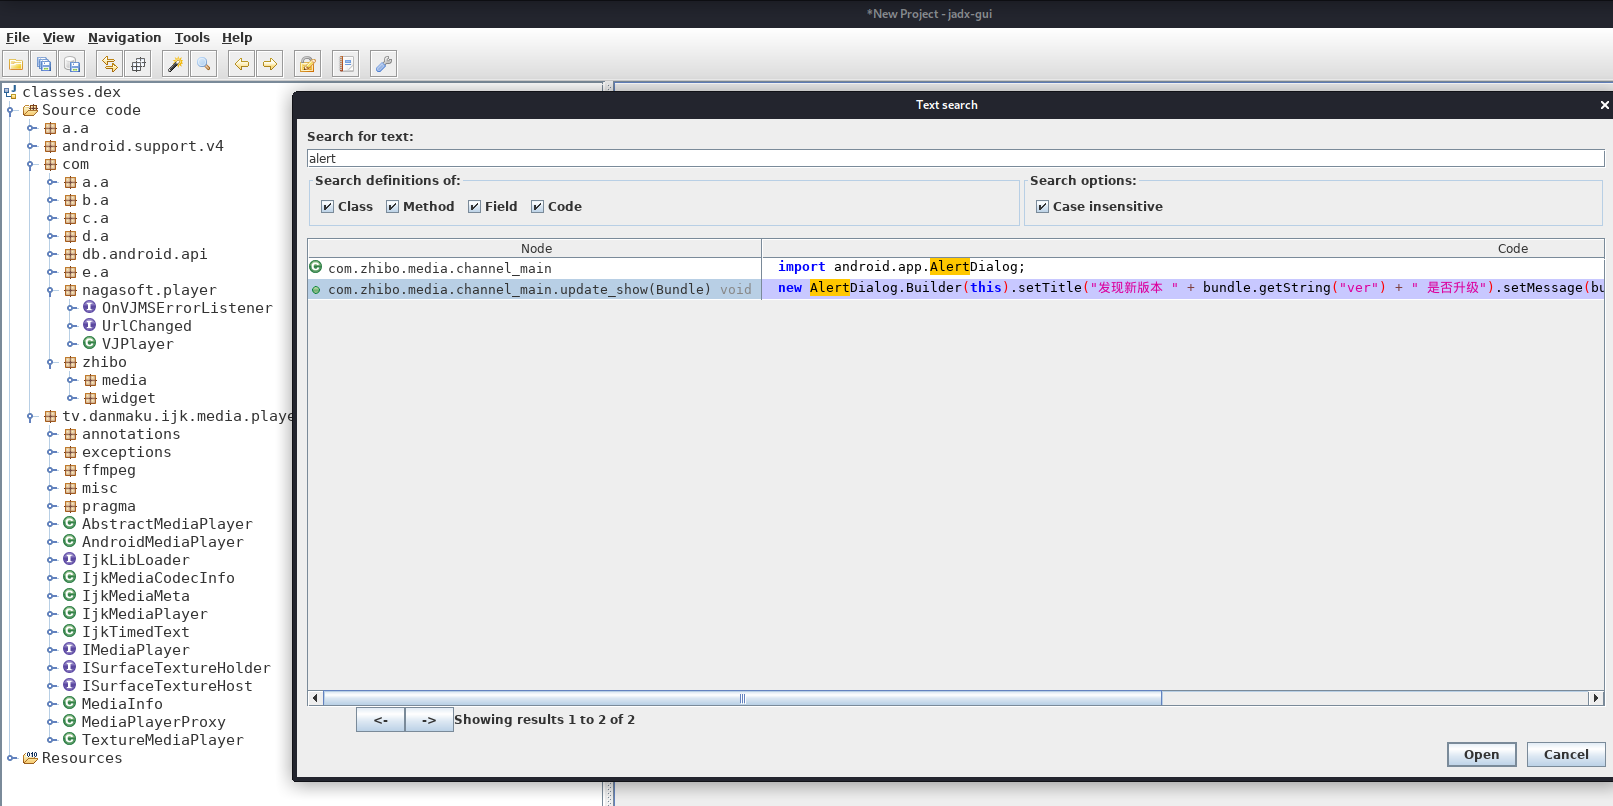
Task: Toggle the Code search checkbox
Action: (x=537, y=207)
